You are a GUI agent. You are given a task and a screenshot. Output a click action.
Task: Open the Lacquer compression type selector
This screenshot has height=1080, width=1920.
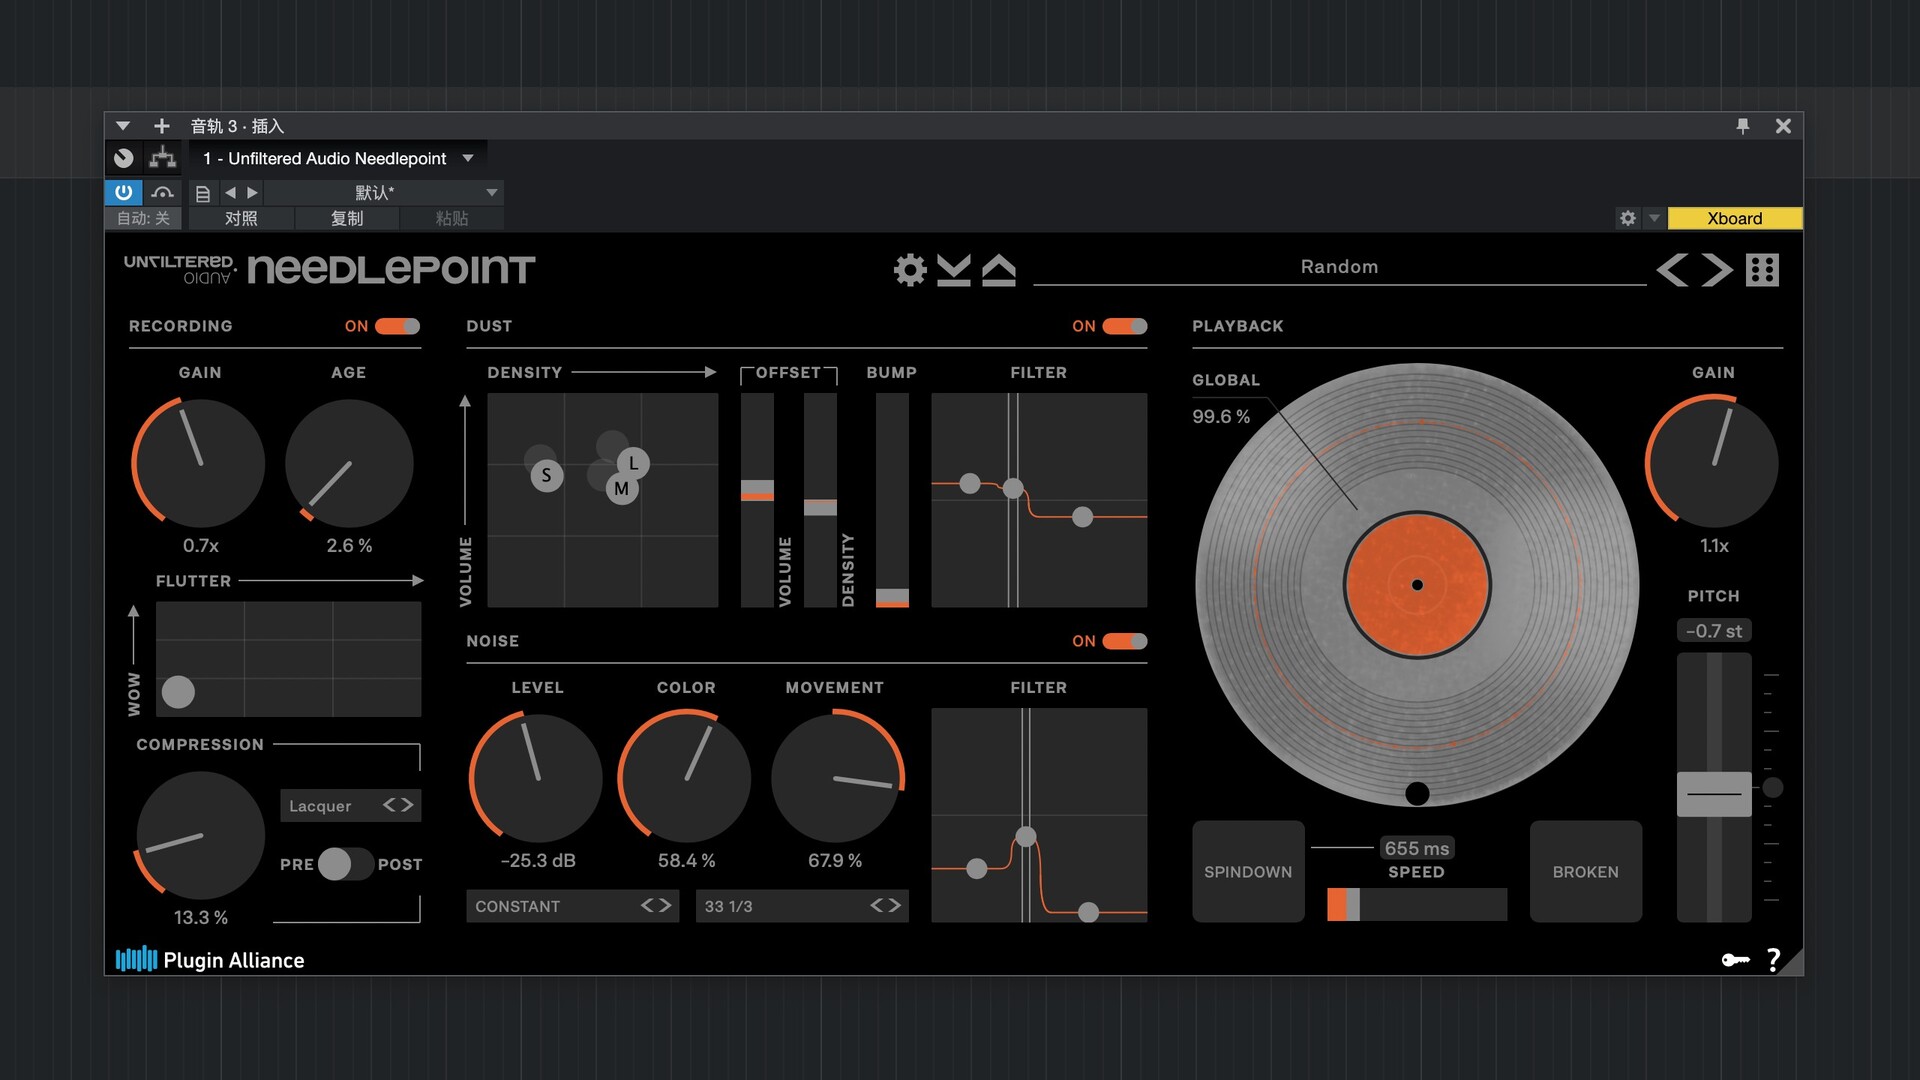click(x=350, y=806)
